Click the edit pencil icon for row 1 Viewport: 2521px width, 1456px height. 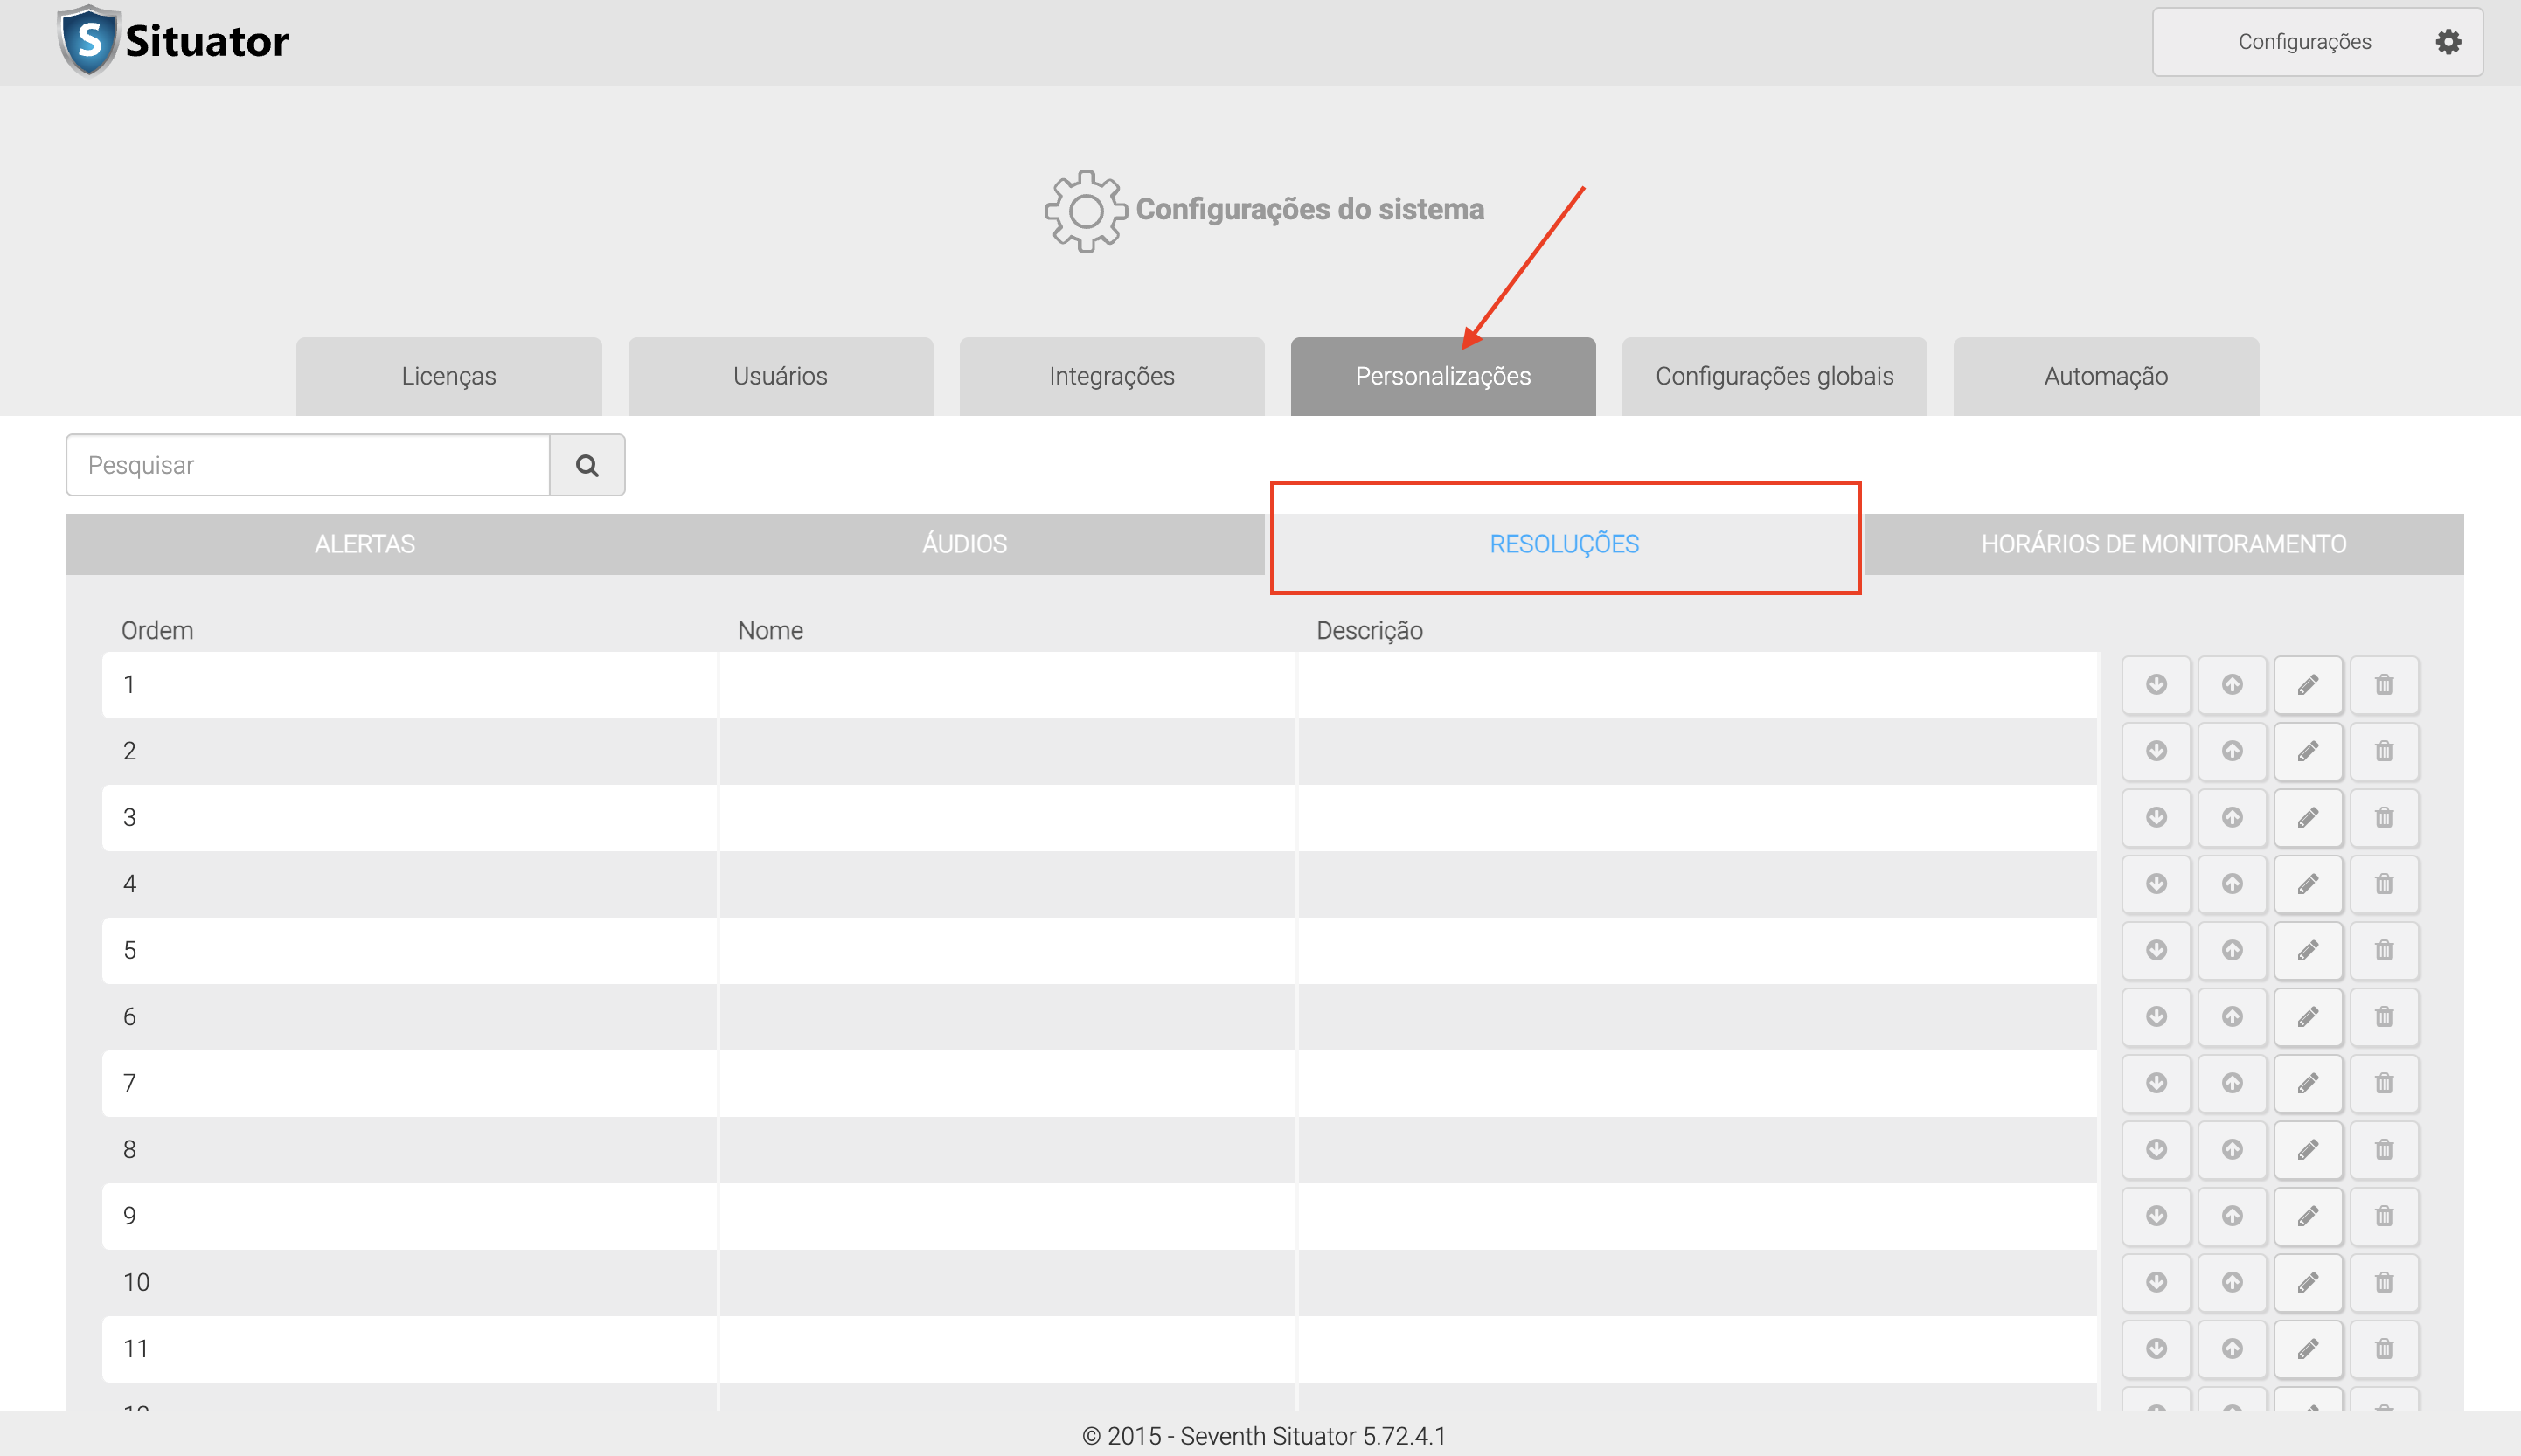pyautogui.click(x=2307, y=685)
